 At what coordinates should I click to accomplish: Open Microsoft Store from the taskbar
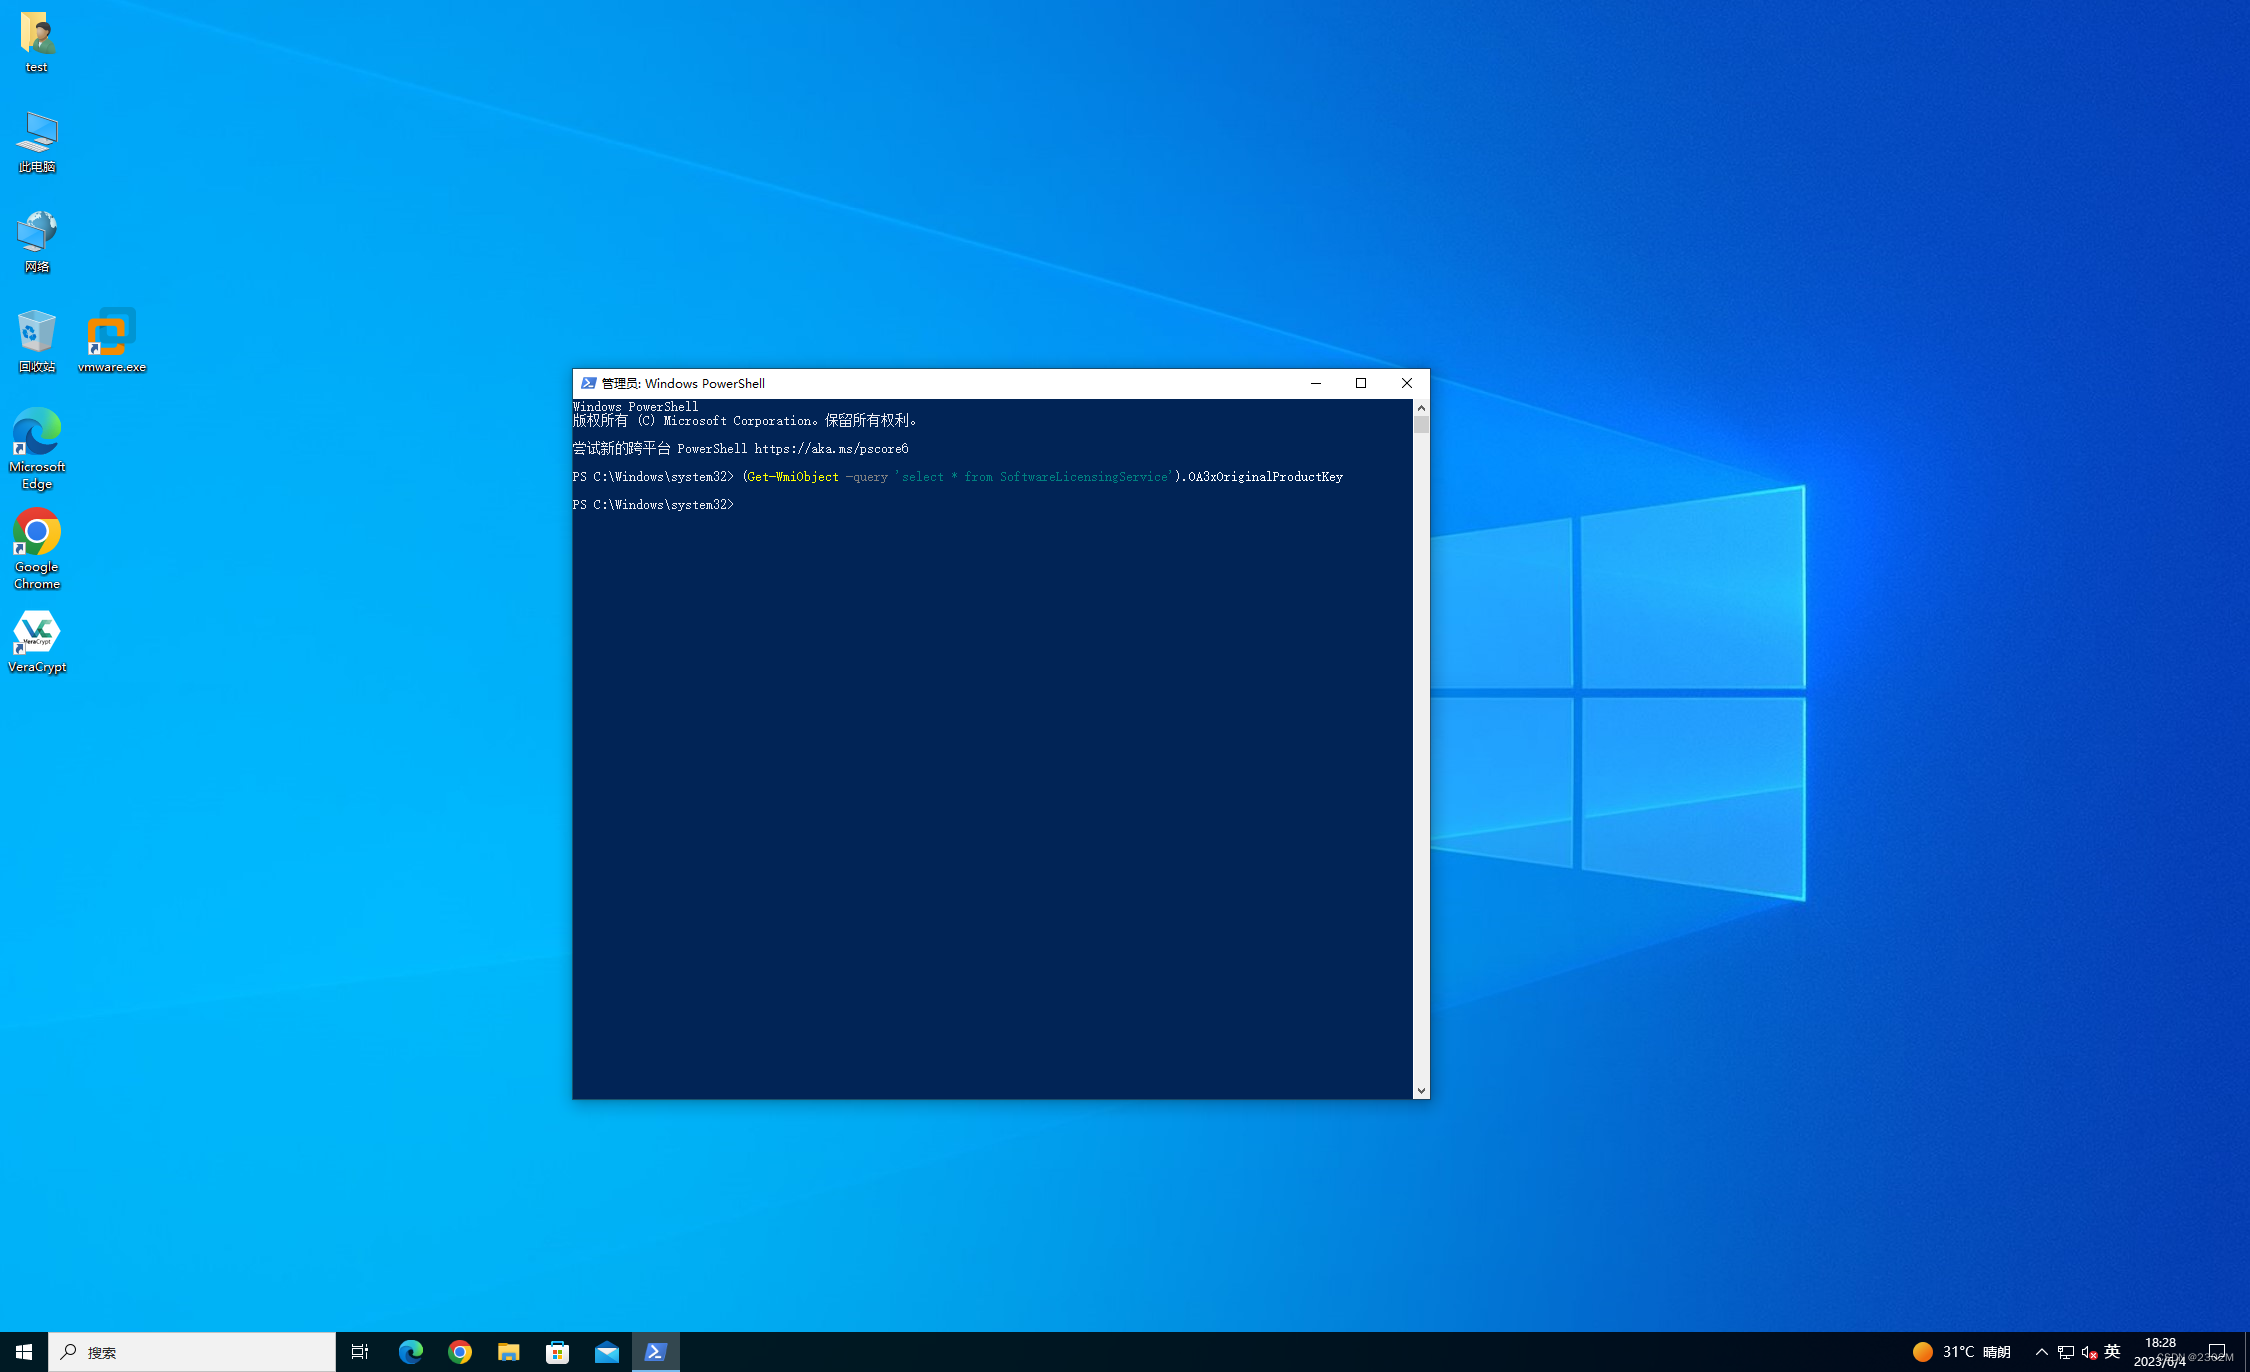coord(558,1352)
